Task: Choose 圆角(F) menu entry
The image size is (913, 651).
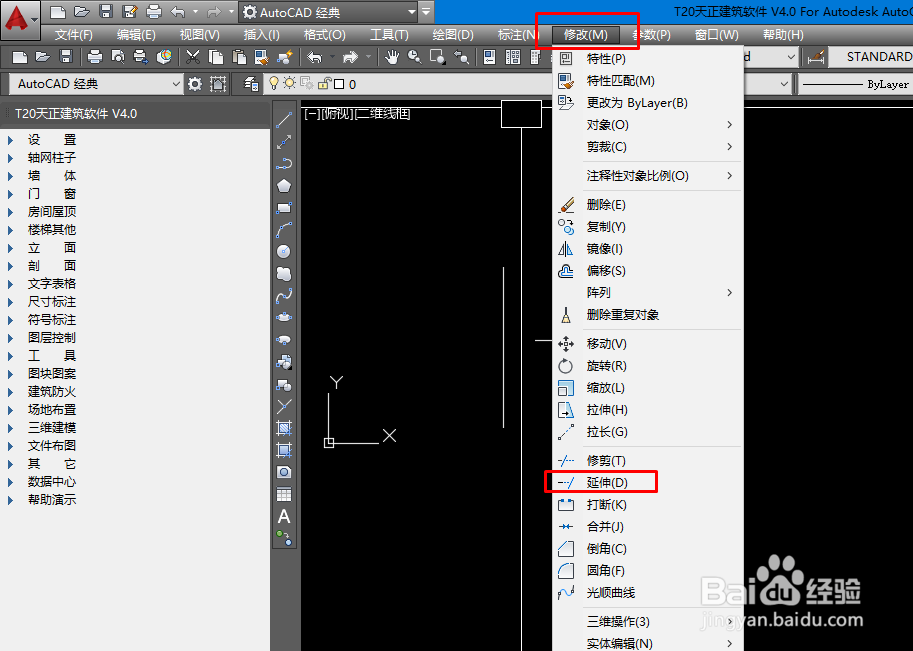Action: coord(647,571)
